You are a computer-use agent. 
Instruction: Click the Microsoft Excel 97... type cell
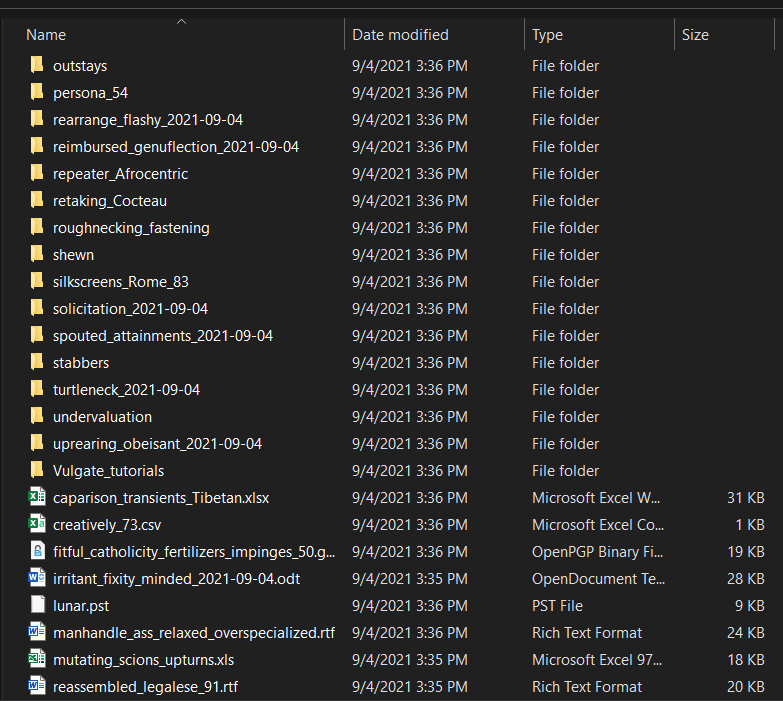597,660
